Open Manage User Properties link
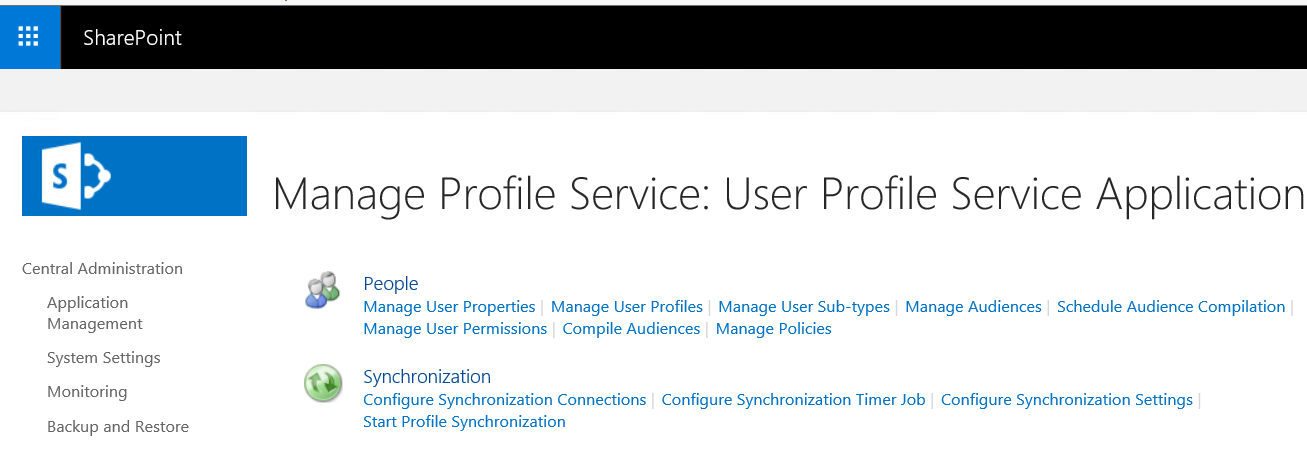This screenshot has width=1307, height=449. 449,307
